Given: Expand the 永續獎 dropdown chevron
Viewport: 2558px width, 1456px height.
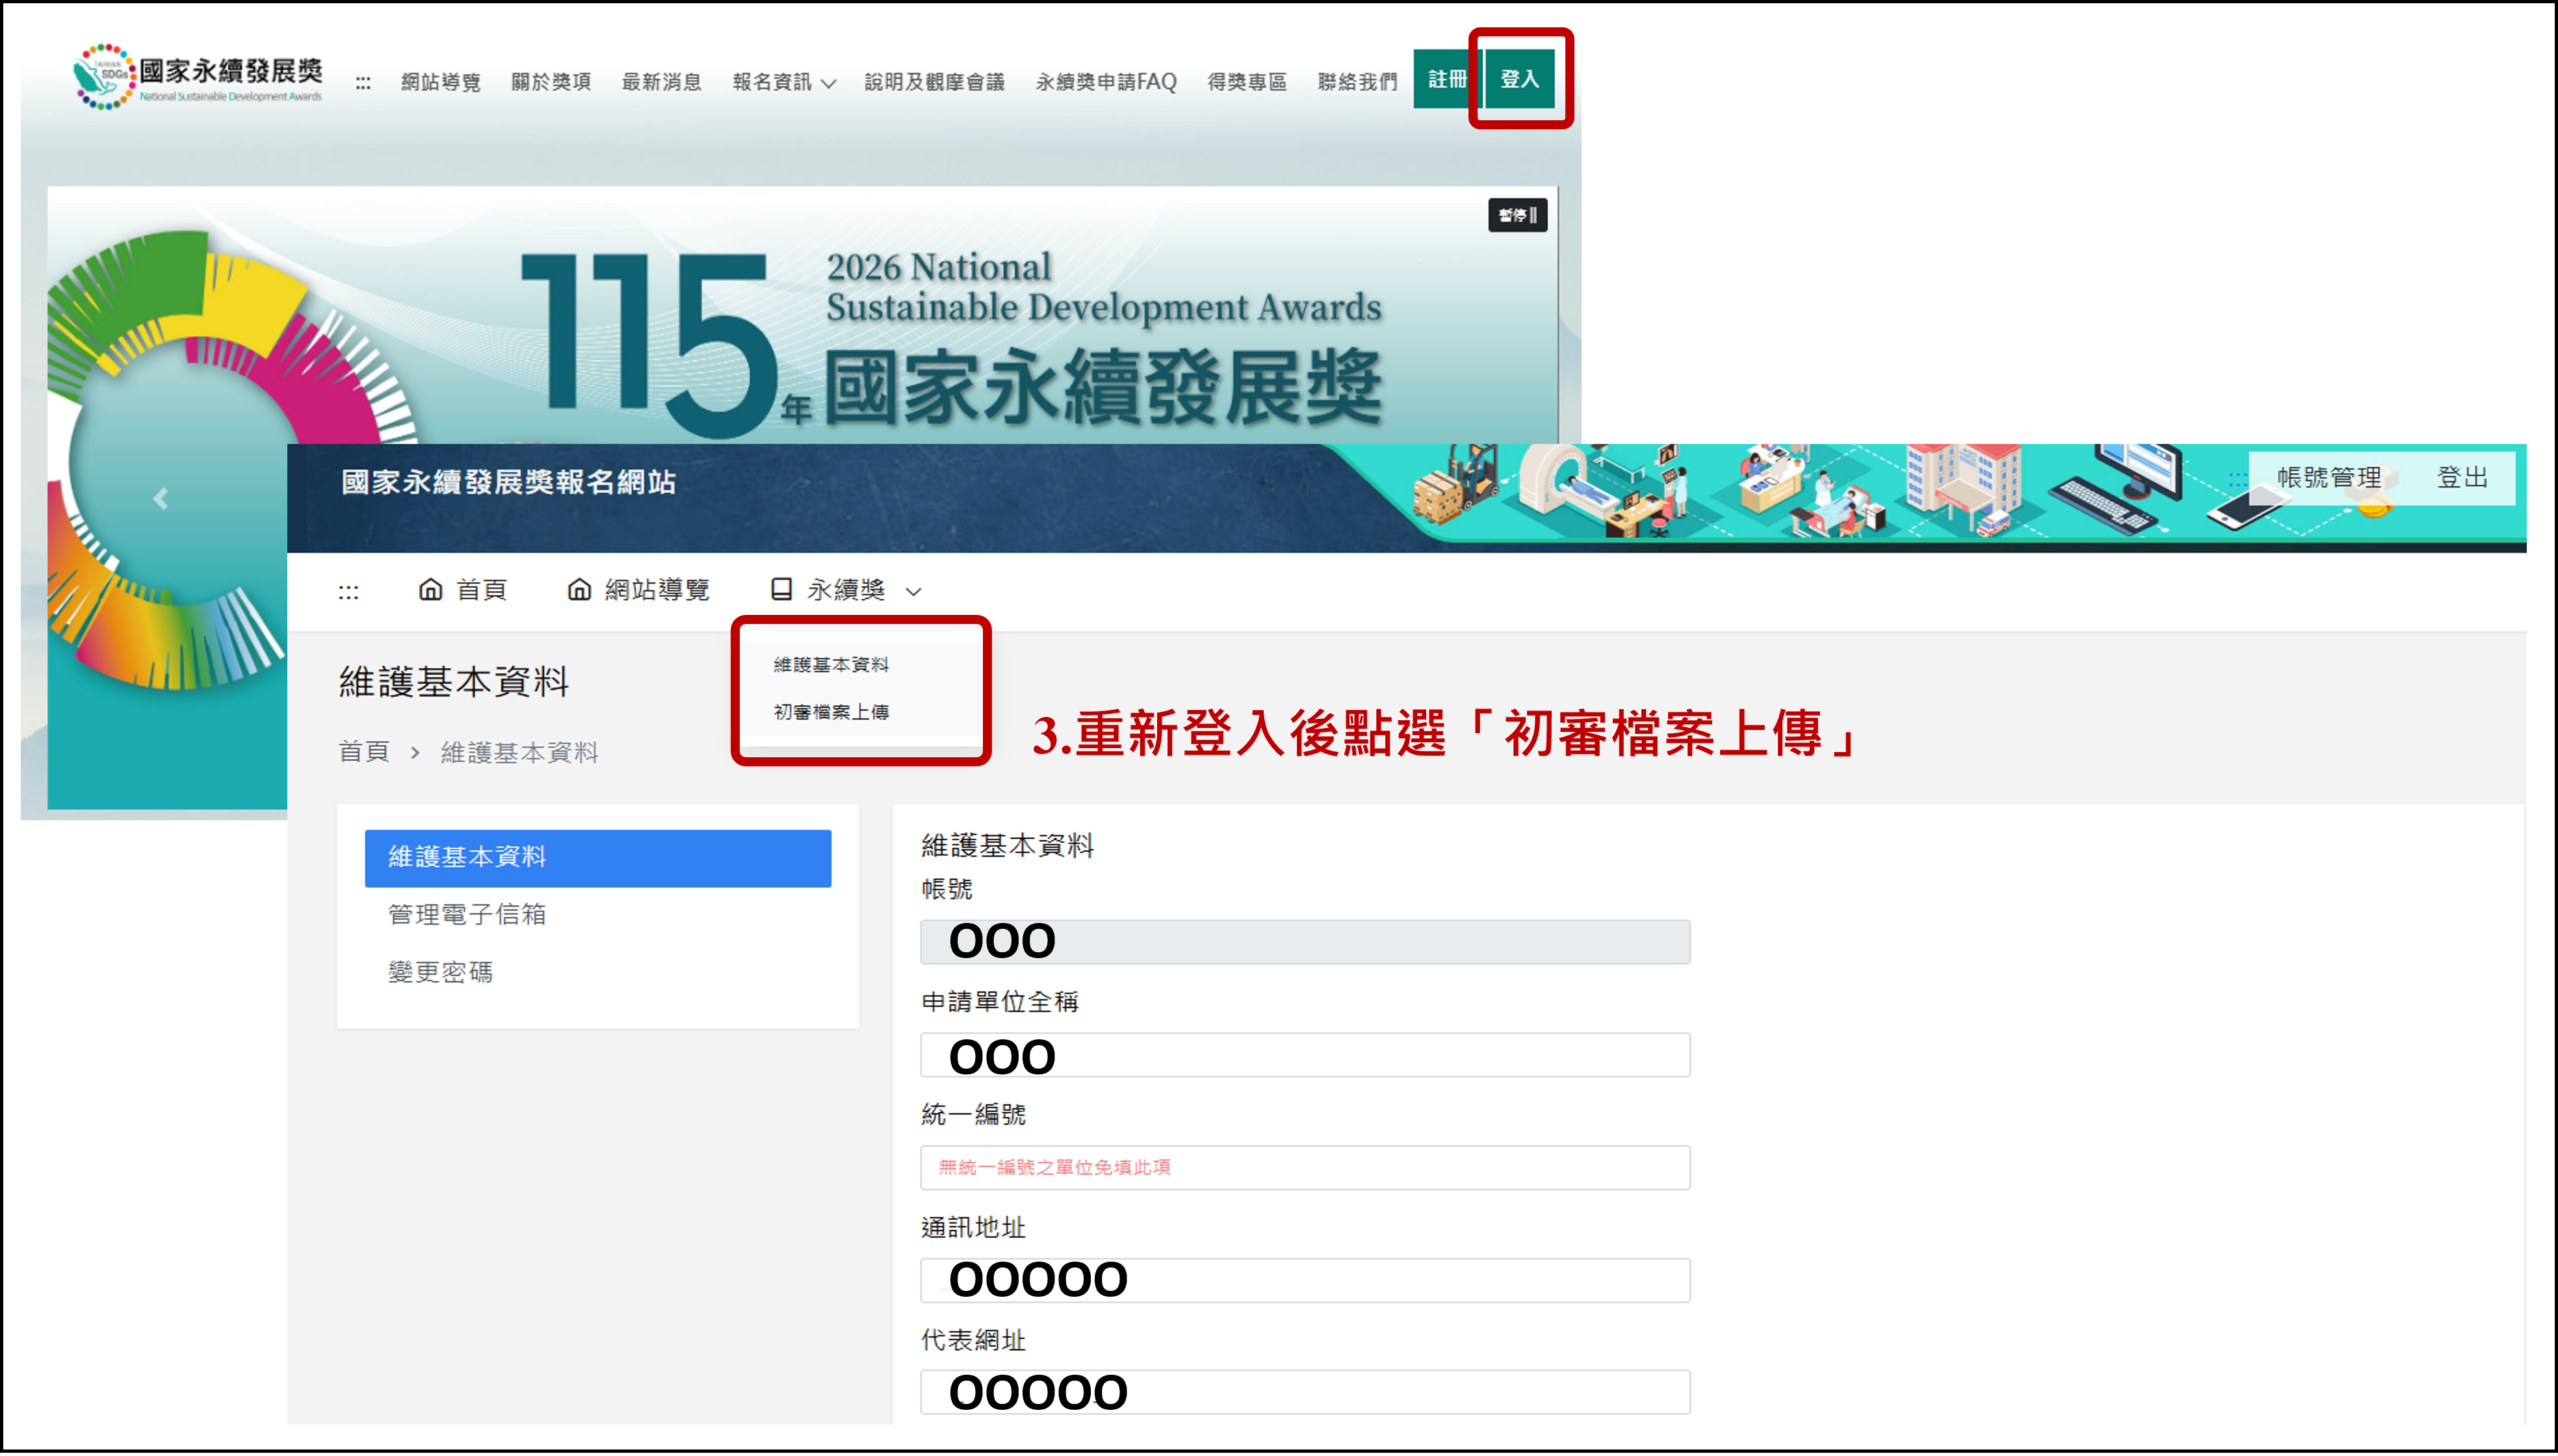Looking at the screenshot, I should 914,592.
